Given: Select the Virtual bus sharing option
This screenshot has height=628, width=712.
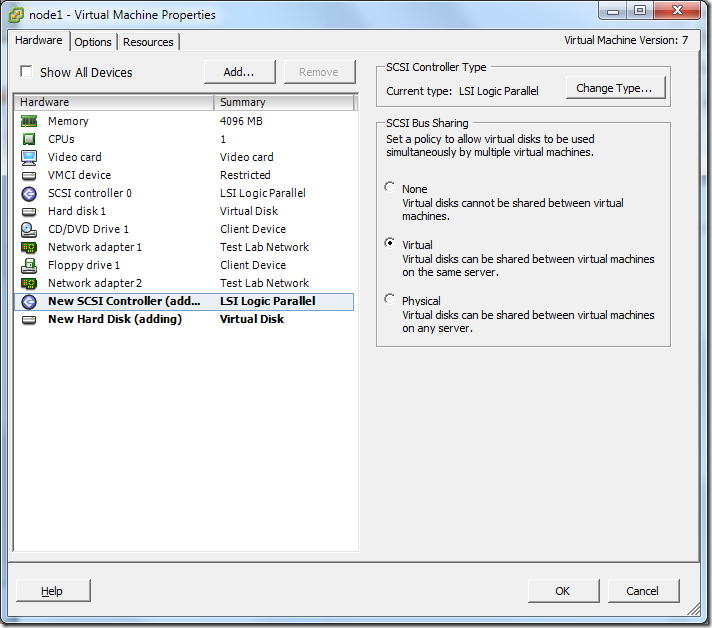Looking at the screenshot, I should [390, 243].
